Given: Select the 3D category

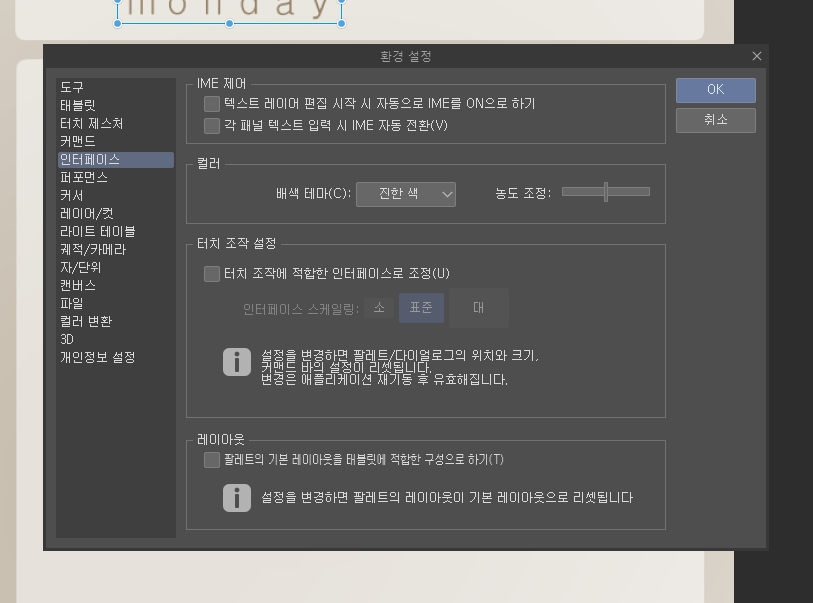Looking at the screenshot, I should click(x=115, y=339).
